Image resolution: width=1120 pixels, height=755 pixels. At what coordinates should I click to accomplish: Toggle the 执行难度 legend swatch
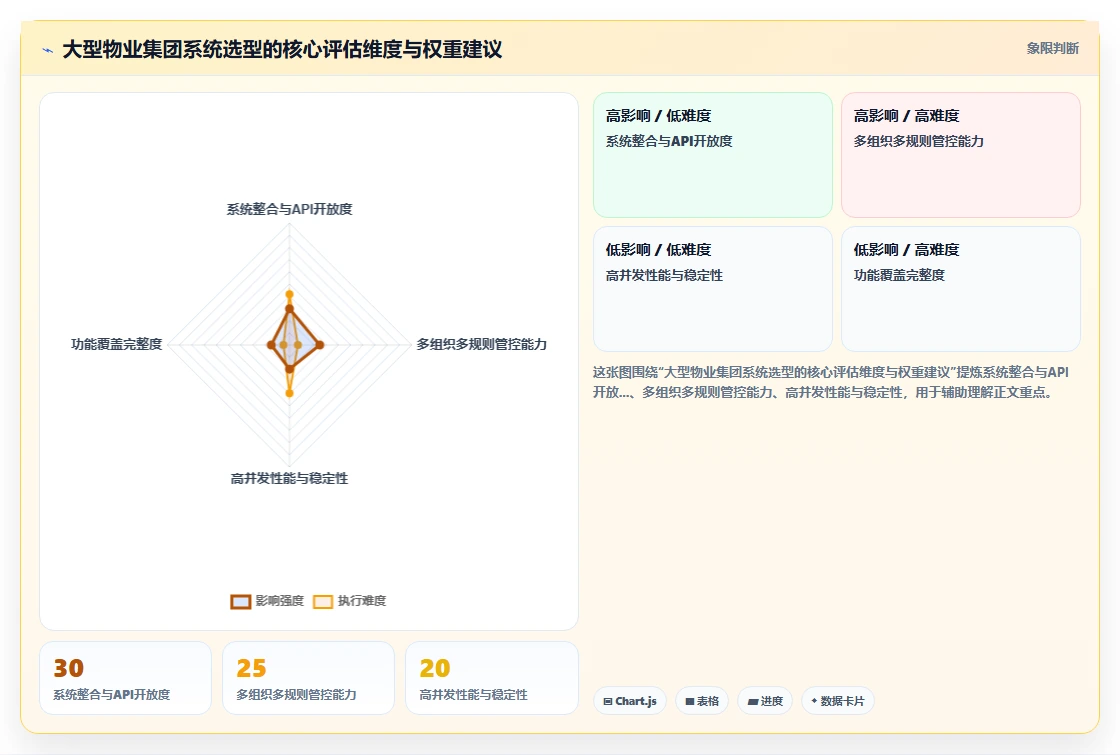(x=323, y=601)
